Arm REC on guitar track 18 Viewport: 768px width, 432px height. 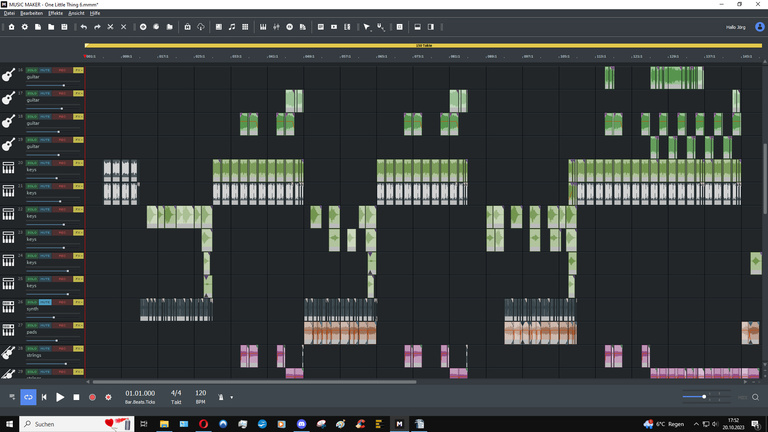(62, 117)
